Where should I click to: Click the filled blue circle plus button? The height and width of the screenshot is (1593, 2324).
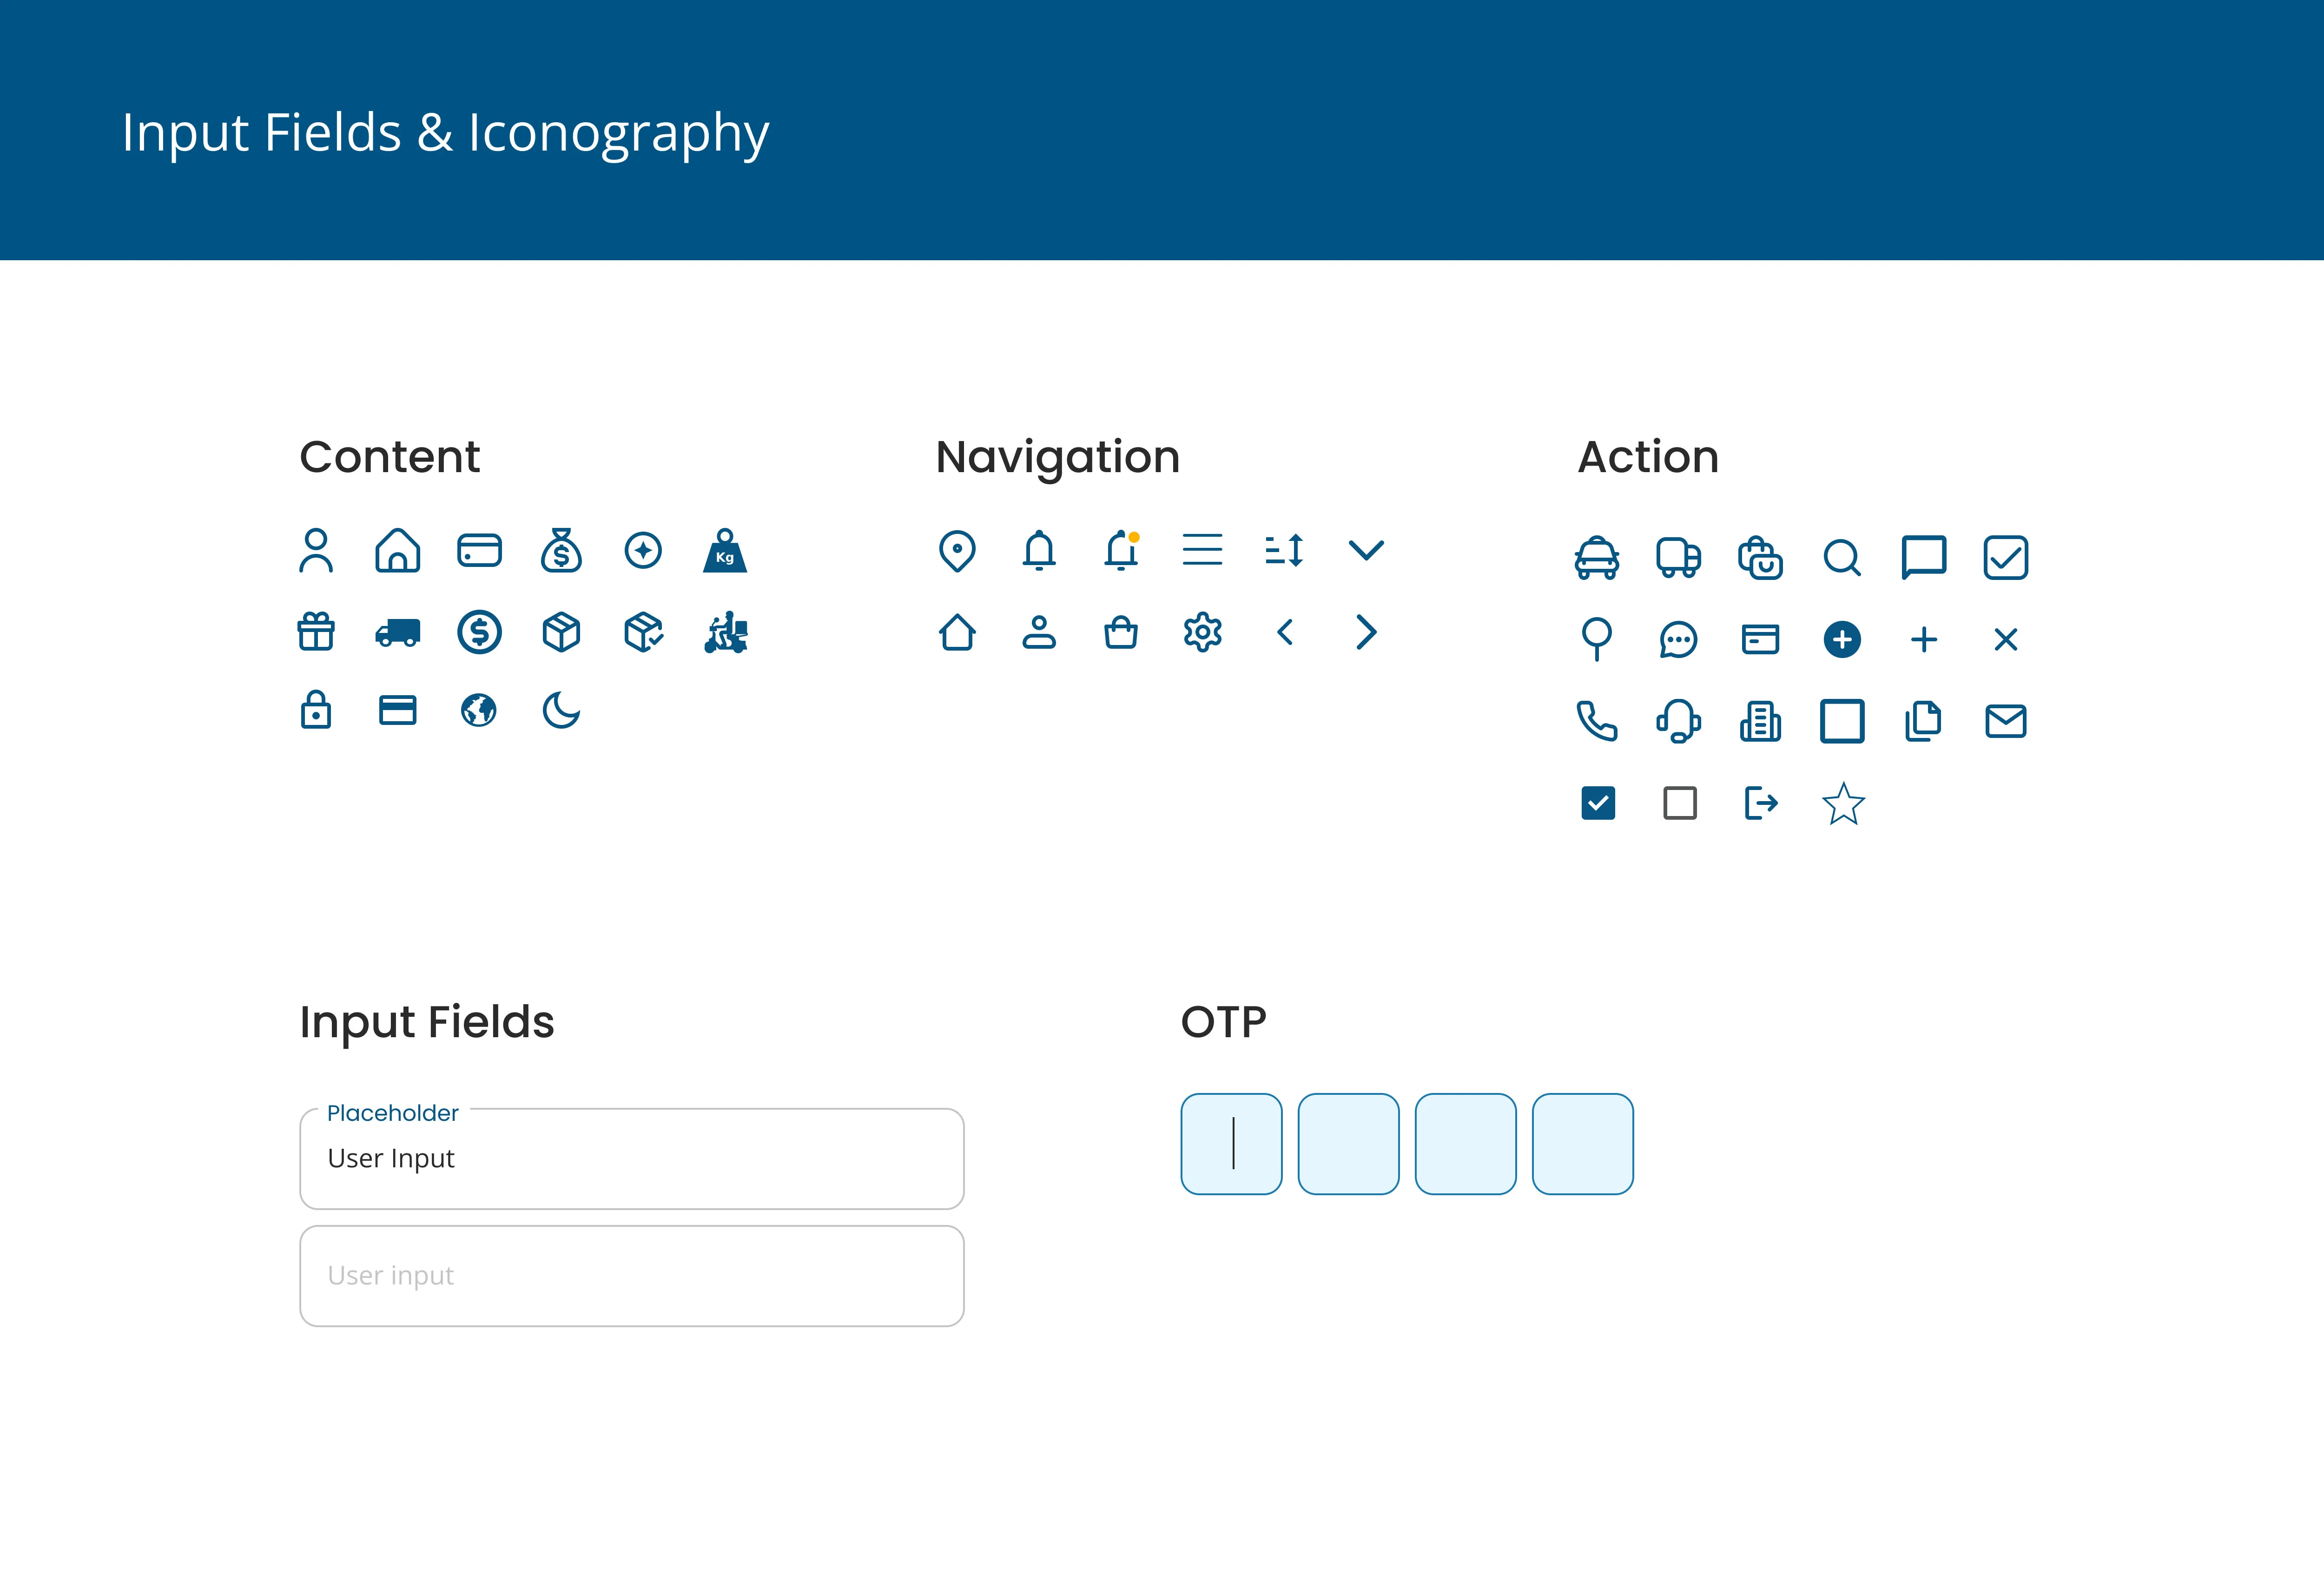(1842, 640)
